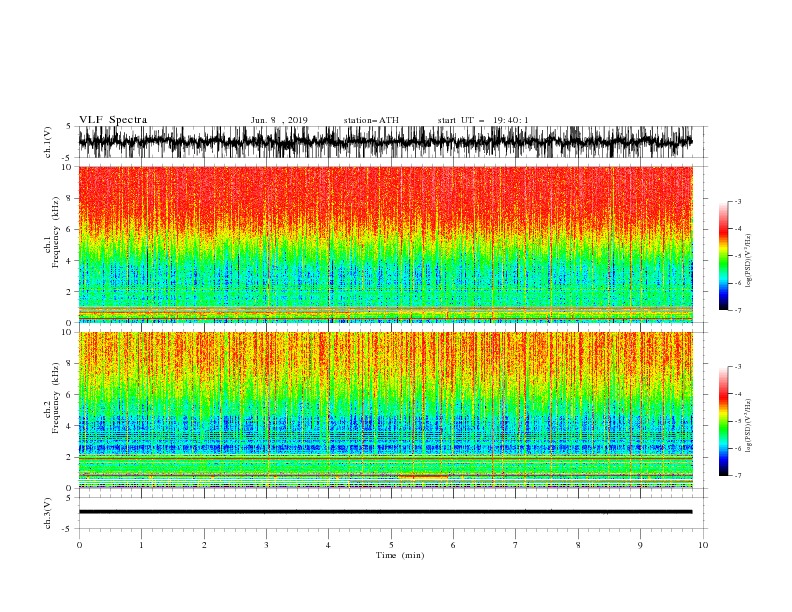
Task: Click inside the ch.2 spectrogram panel
Action: pos(385,410)
